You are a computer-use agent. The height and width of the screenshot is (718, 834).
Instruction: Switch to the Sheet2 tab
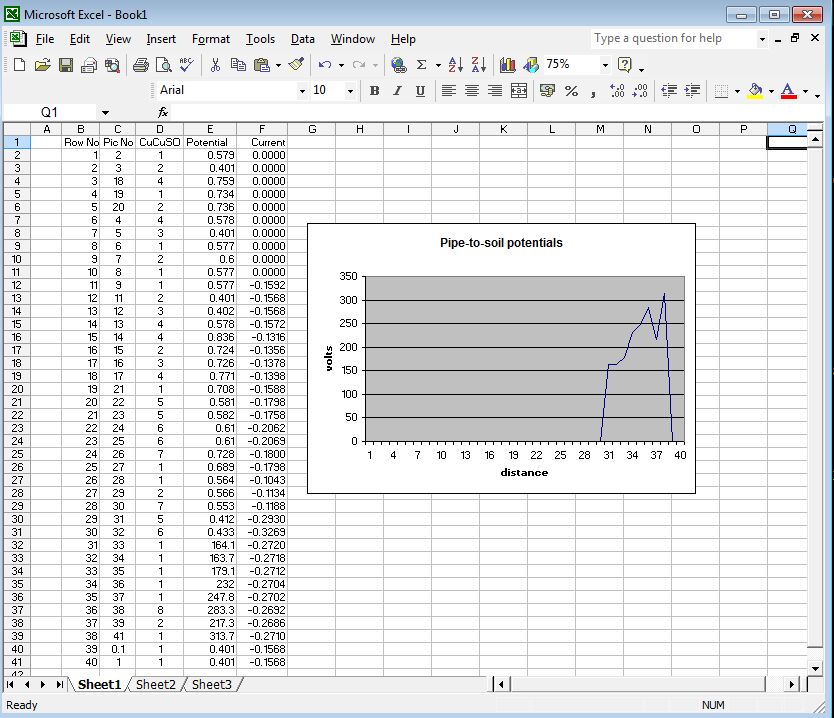(155, 685)
